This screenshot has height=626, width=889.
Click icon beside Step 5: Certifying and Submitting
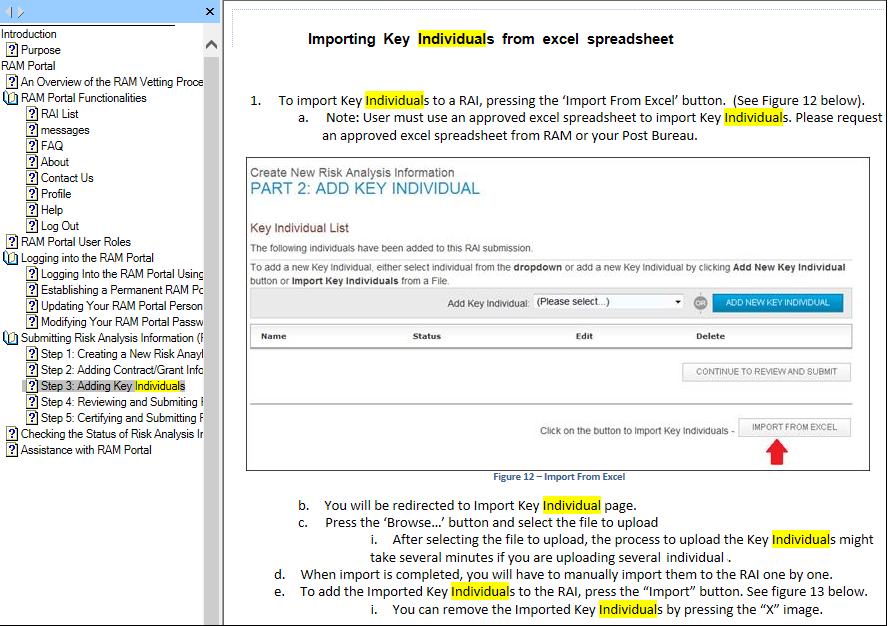[x=32, y=418]
